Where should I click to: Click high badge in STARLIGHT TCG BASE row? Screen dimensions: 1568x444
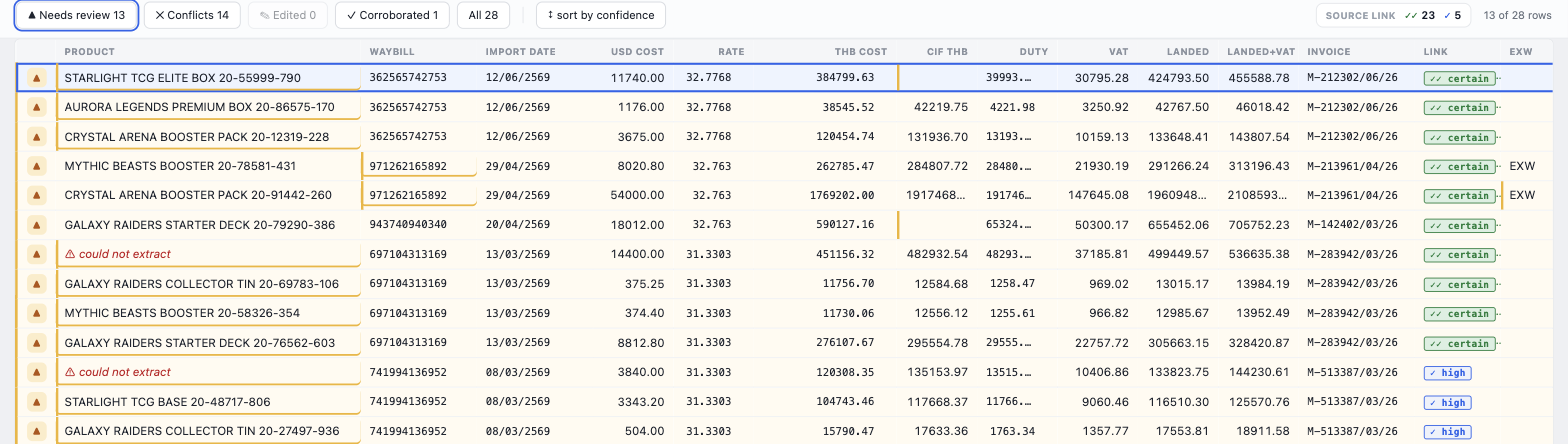(x=1447, y=402)
